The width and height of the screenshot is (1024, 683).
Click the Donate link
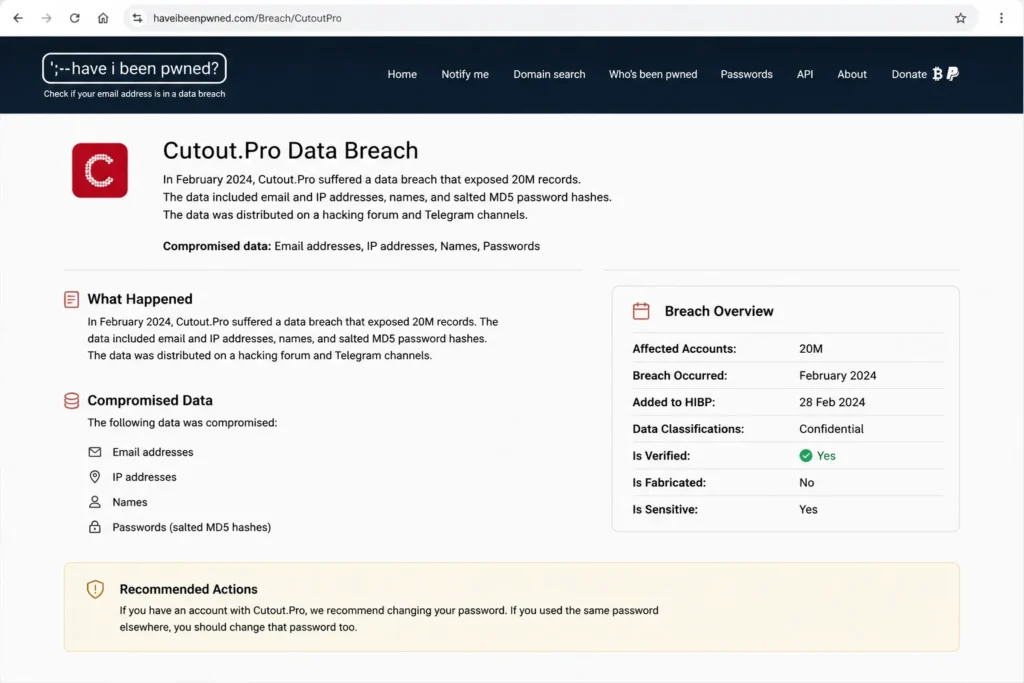[x=909, y=74]
